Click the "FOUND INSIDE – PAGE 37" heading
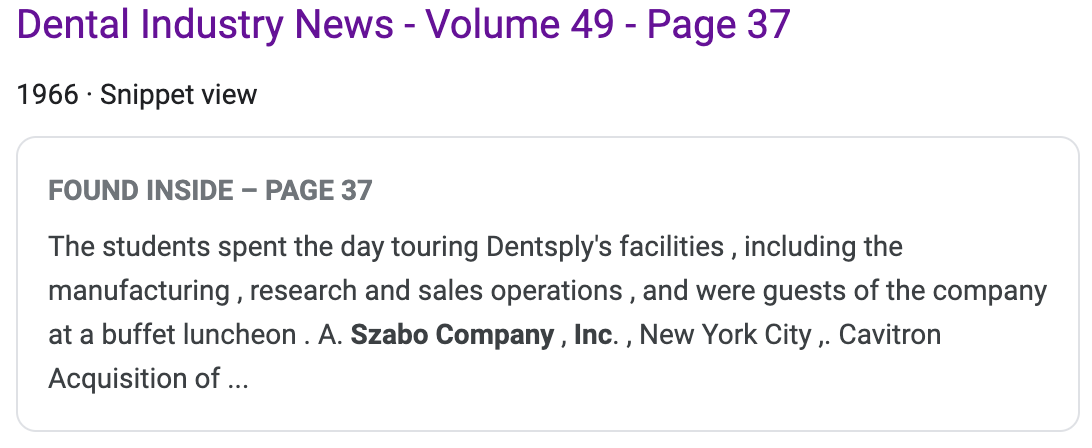The image size is (1092, 448). tap(210, 191)
